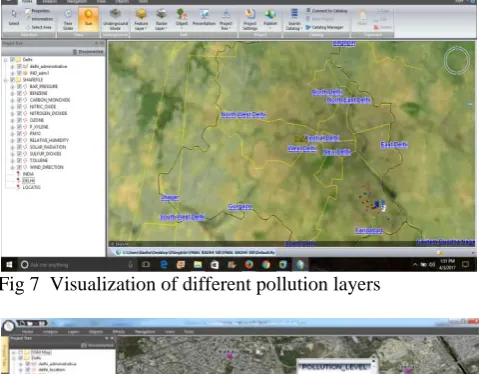The image size is (479, 374).
Task: Expand the NITROGEN_DIOXIDE layer node
Action: click(12, 113)
